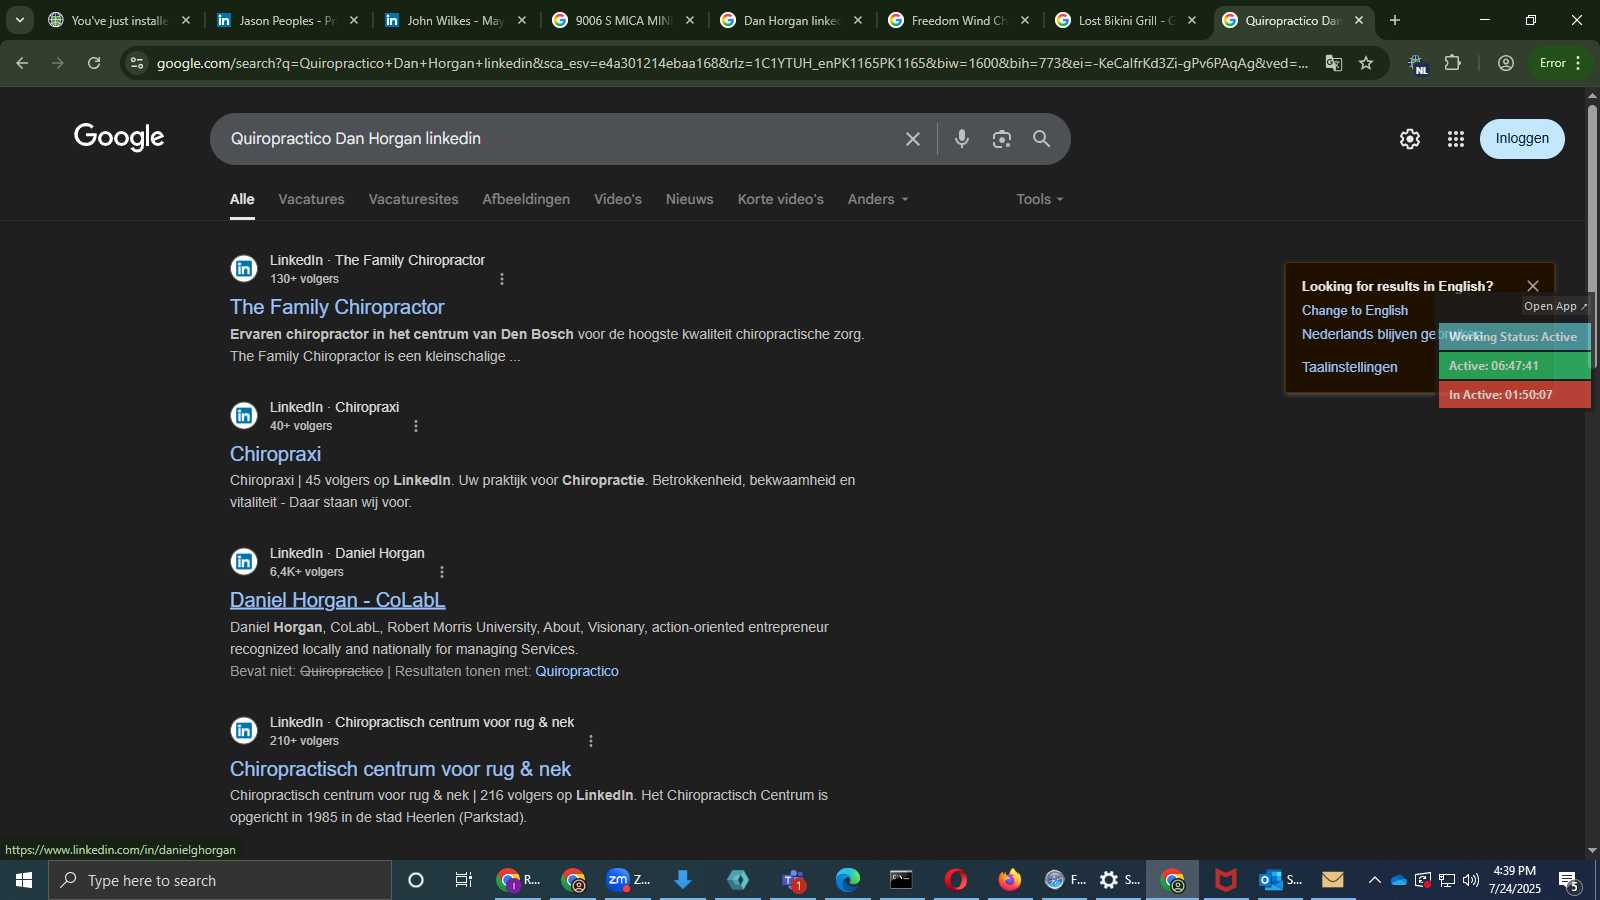Switch to the Video's tab

(618, 199)
